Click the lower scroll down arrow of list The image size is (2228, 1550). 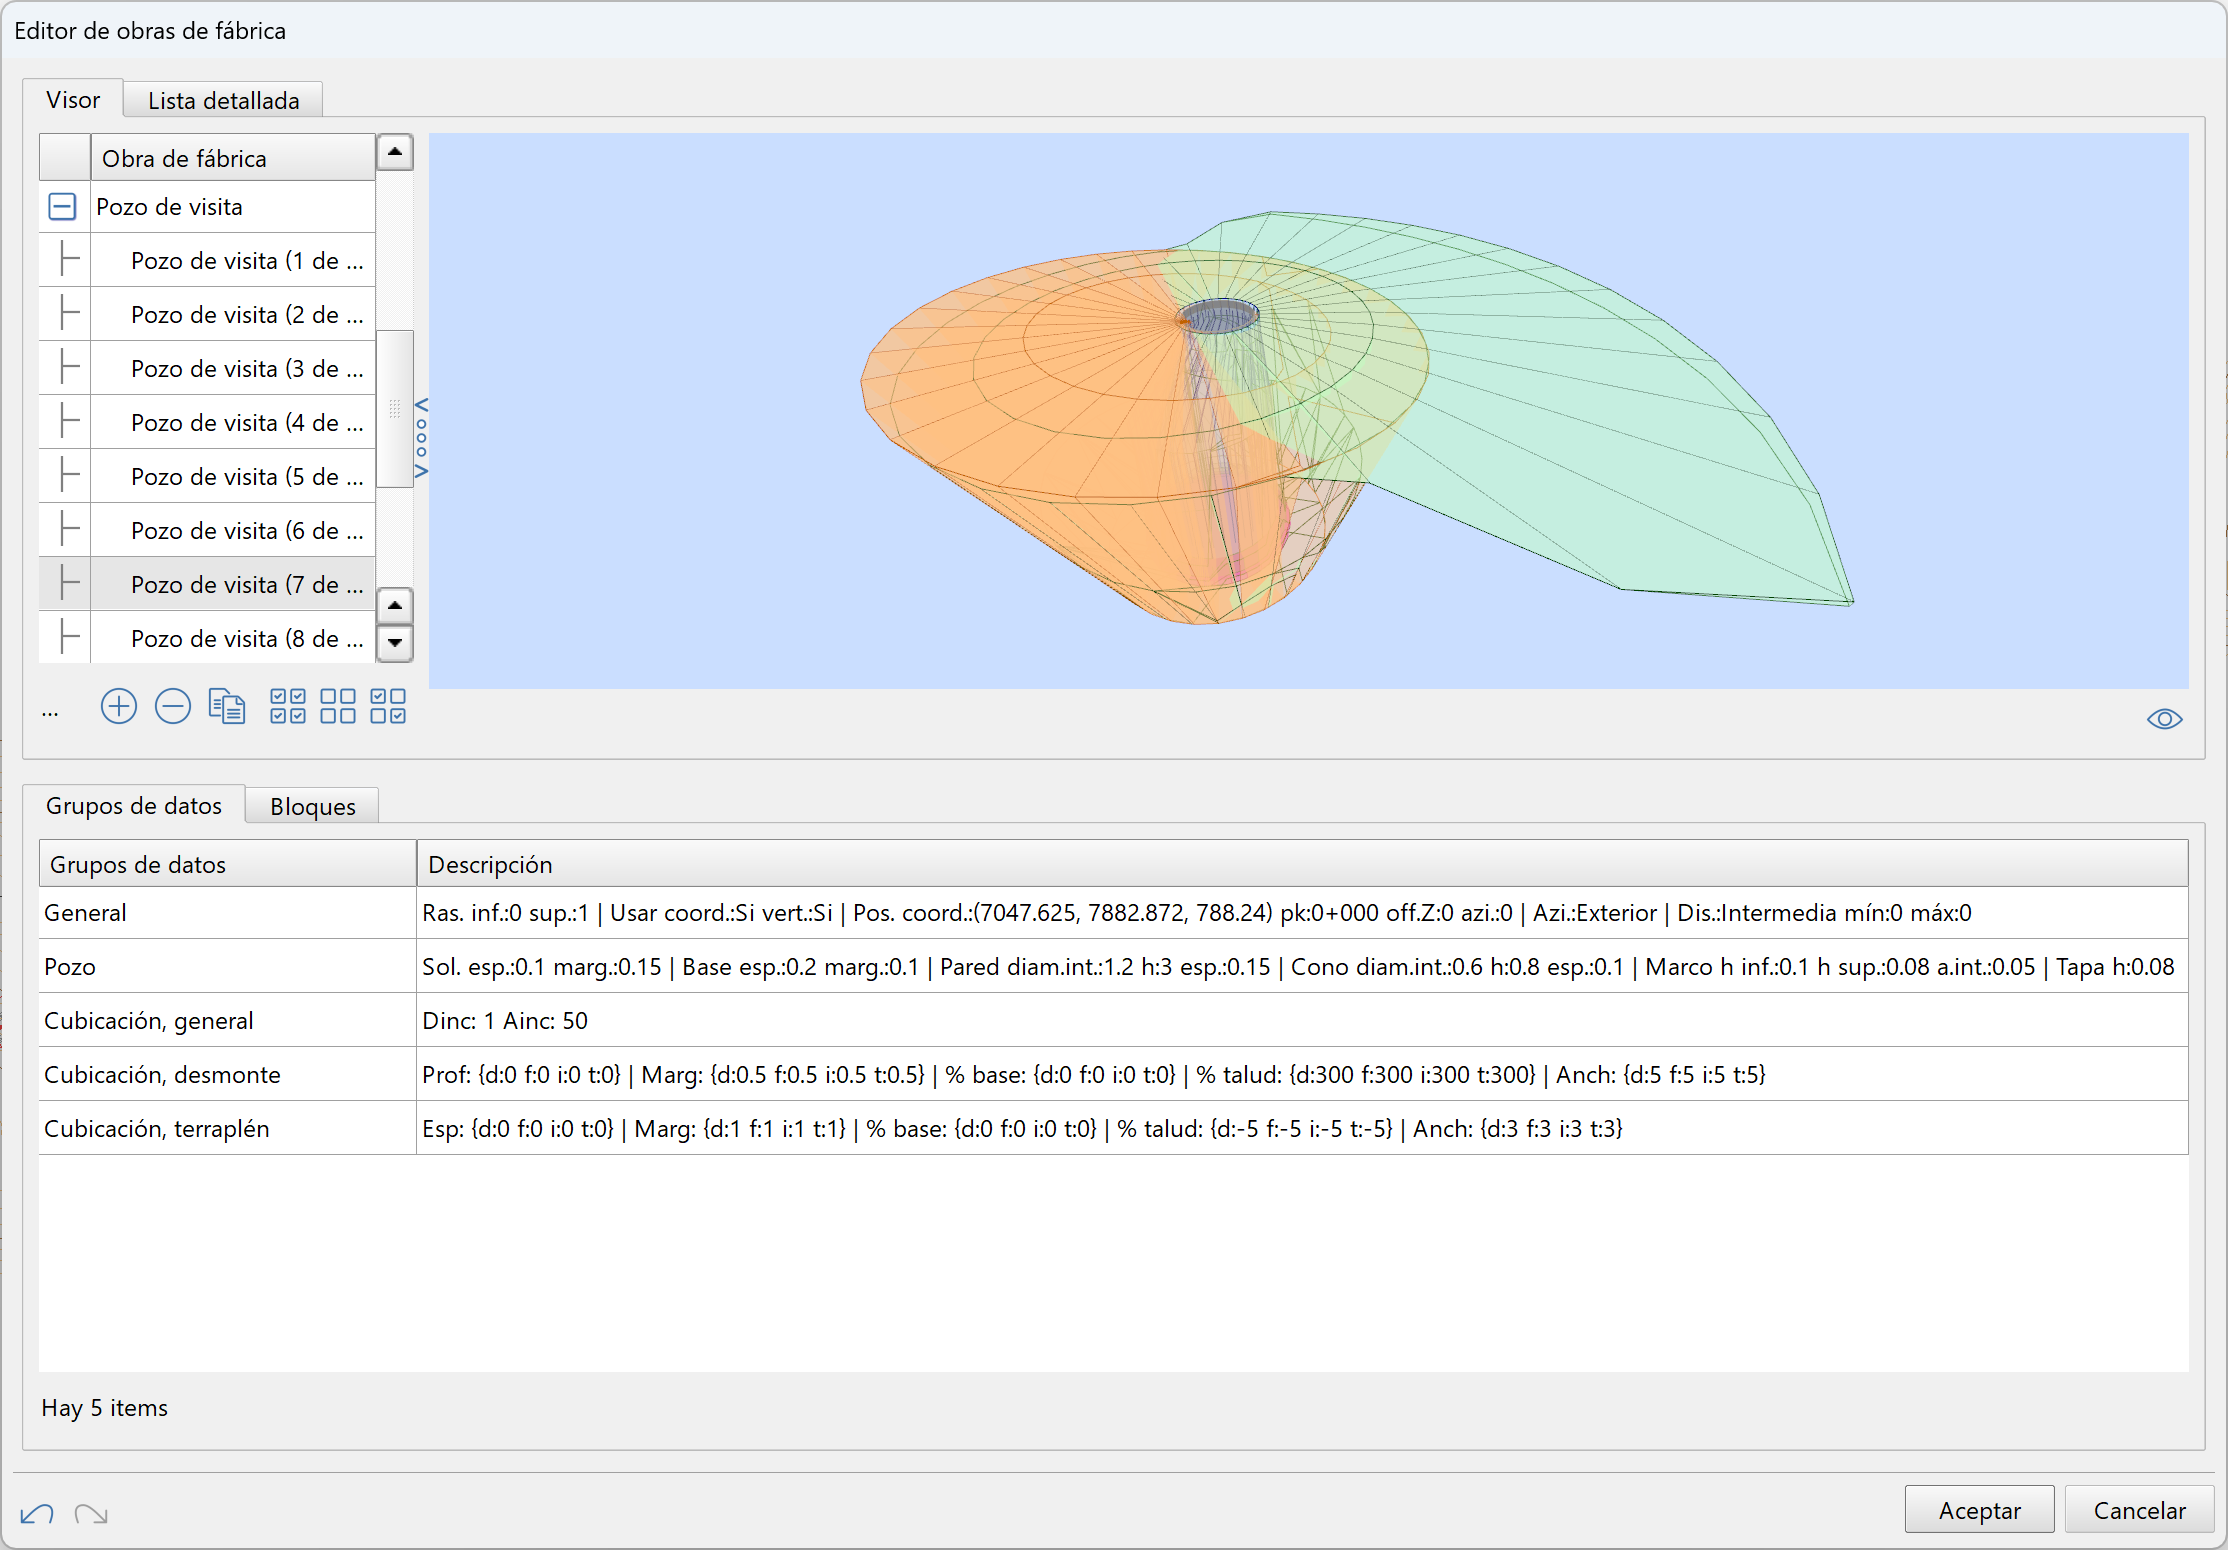click(395, 642)
